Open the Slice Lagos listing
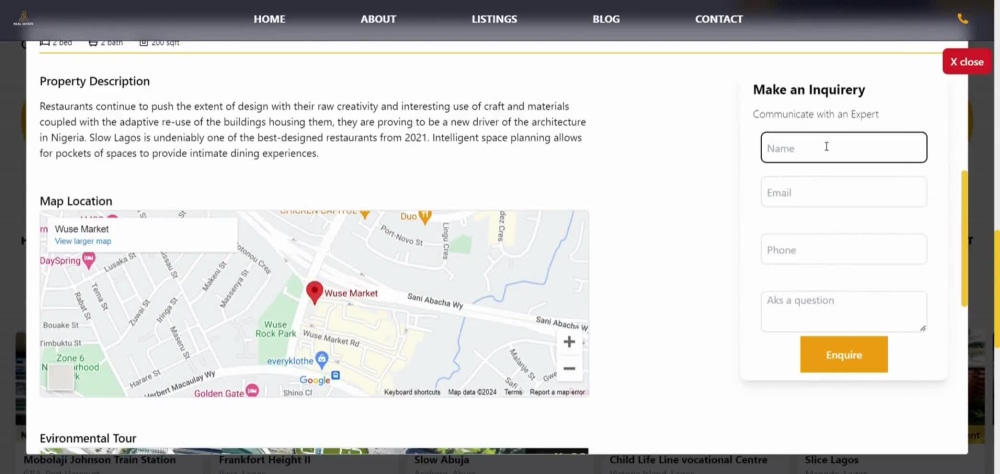 (x=831, y=460)
